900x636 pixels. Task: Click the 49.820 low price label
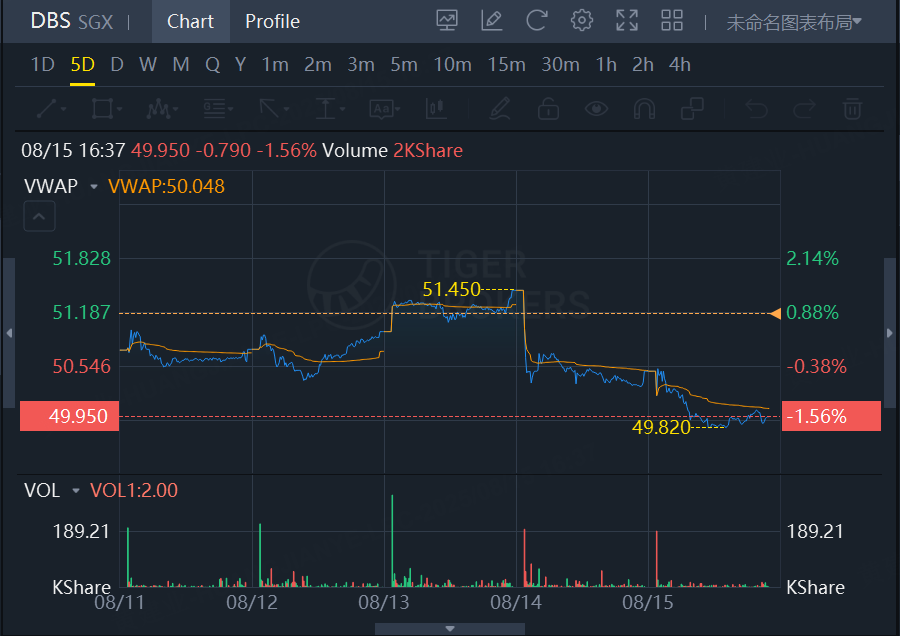(661, 427)
